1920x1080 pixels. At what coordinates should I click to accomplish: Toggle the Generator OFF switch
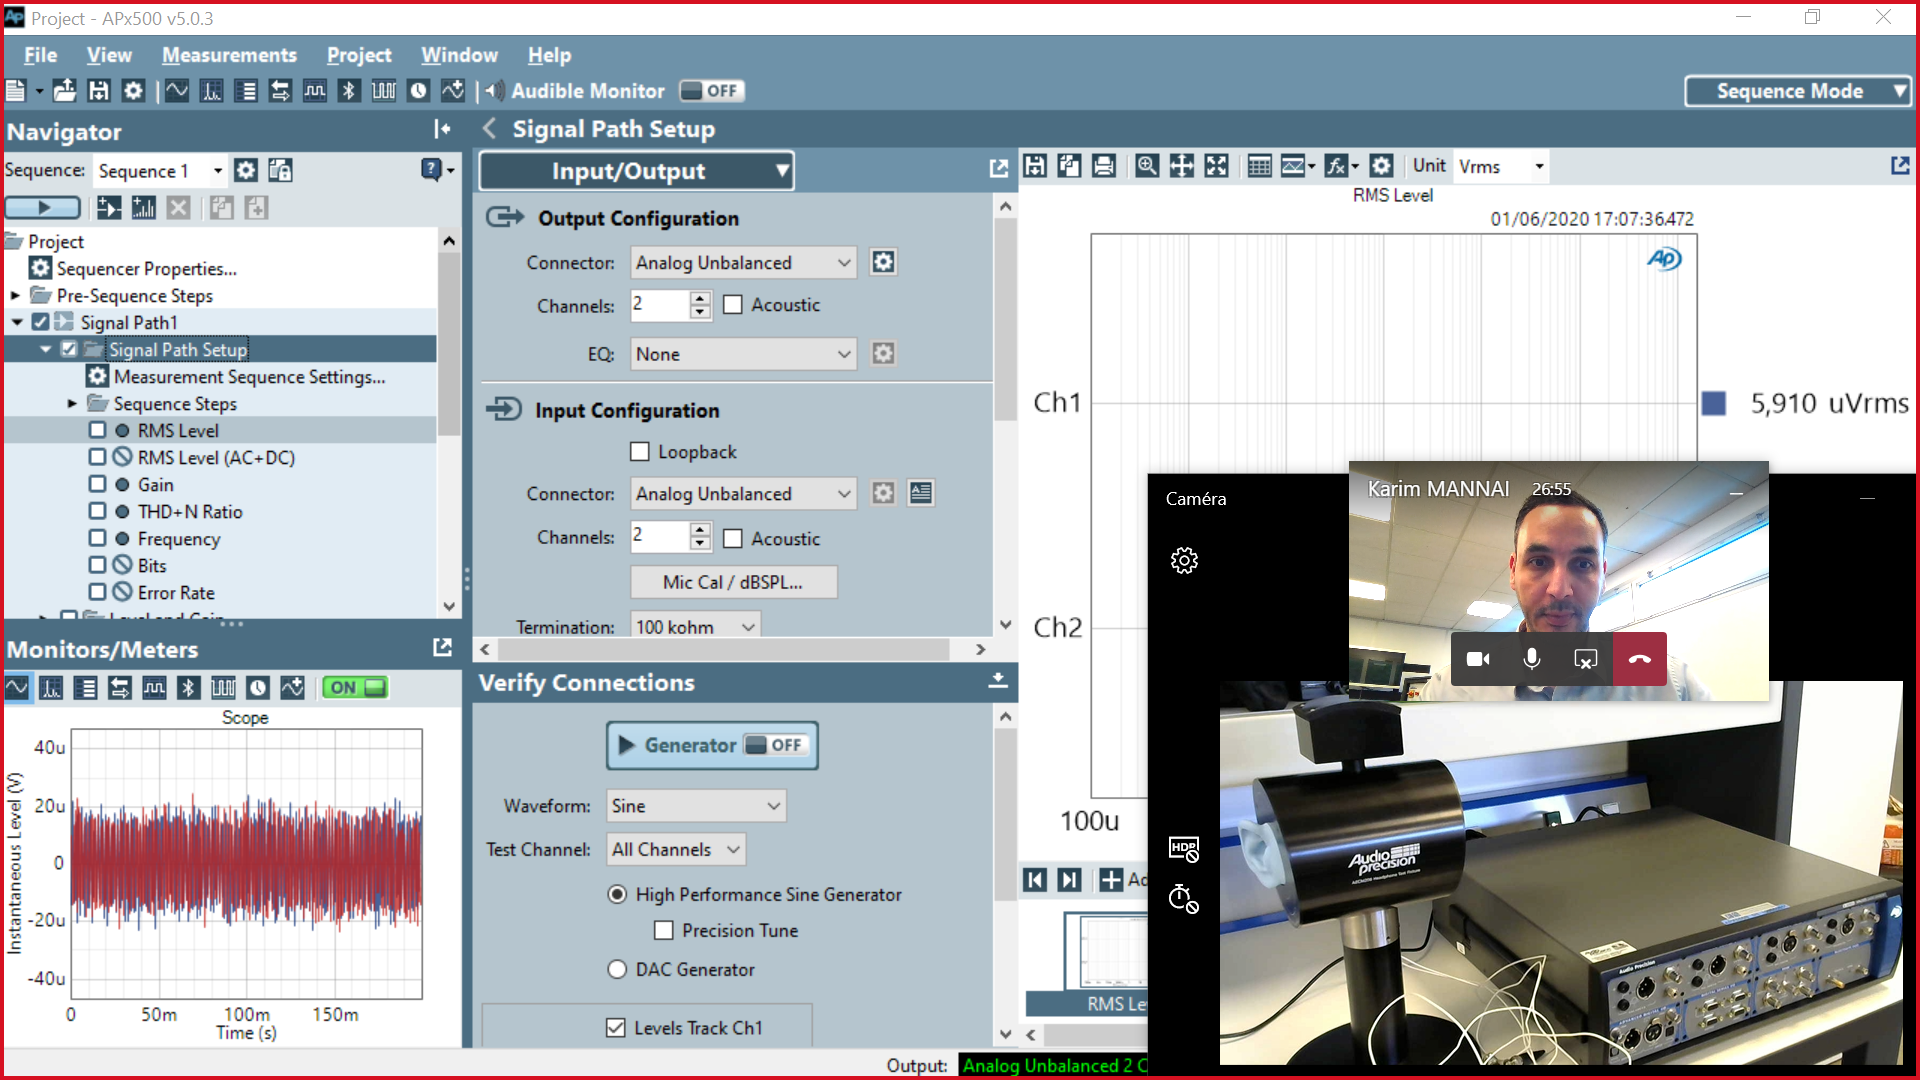coord(775,745)
